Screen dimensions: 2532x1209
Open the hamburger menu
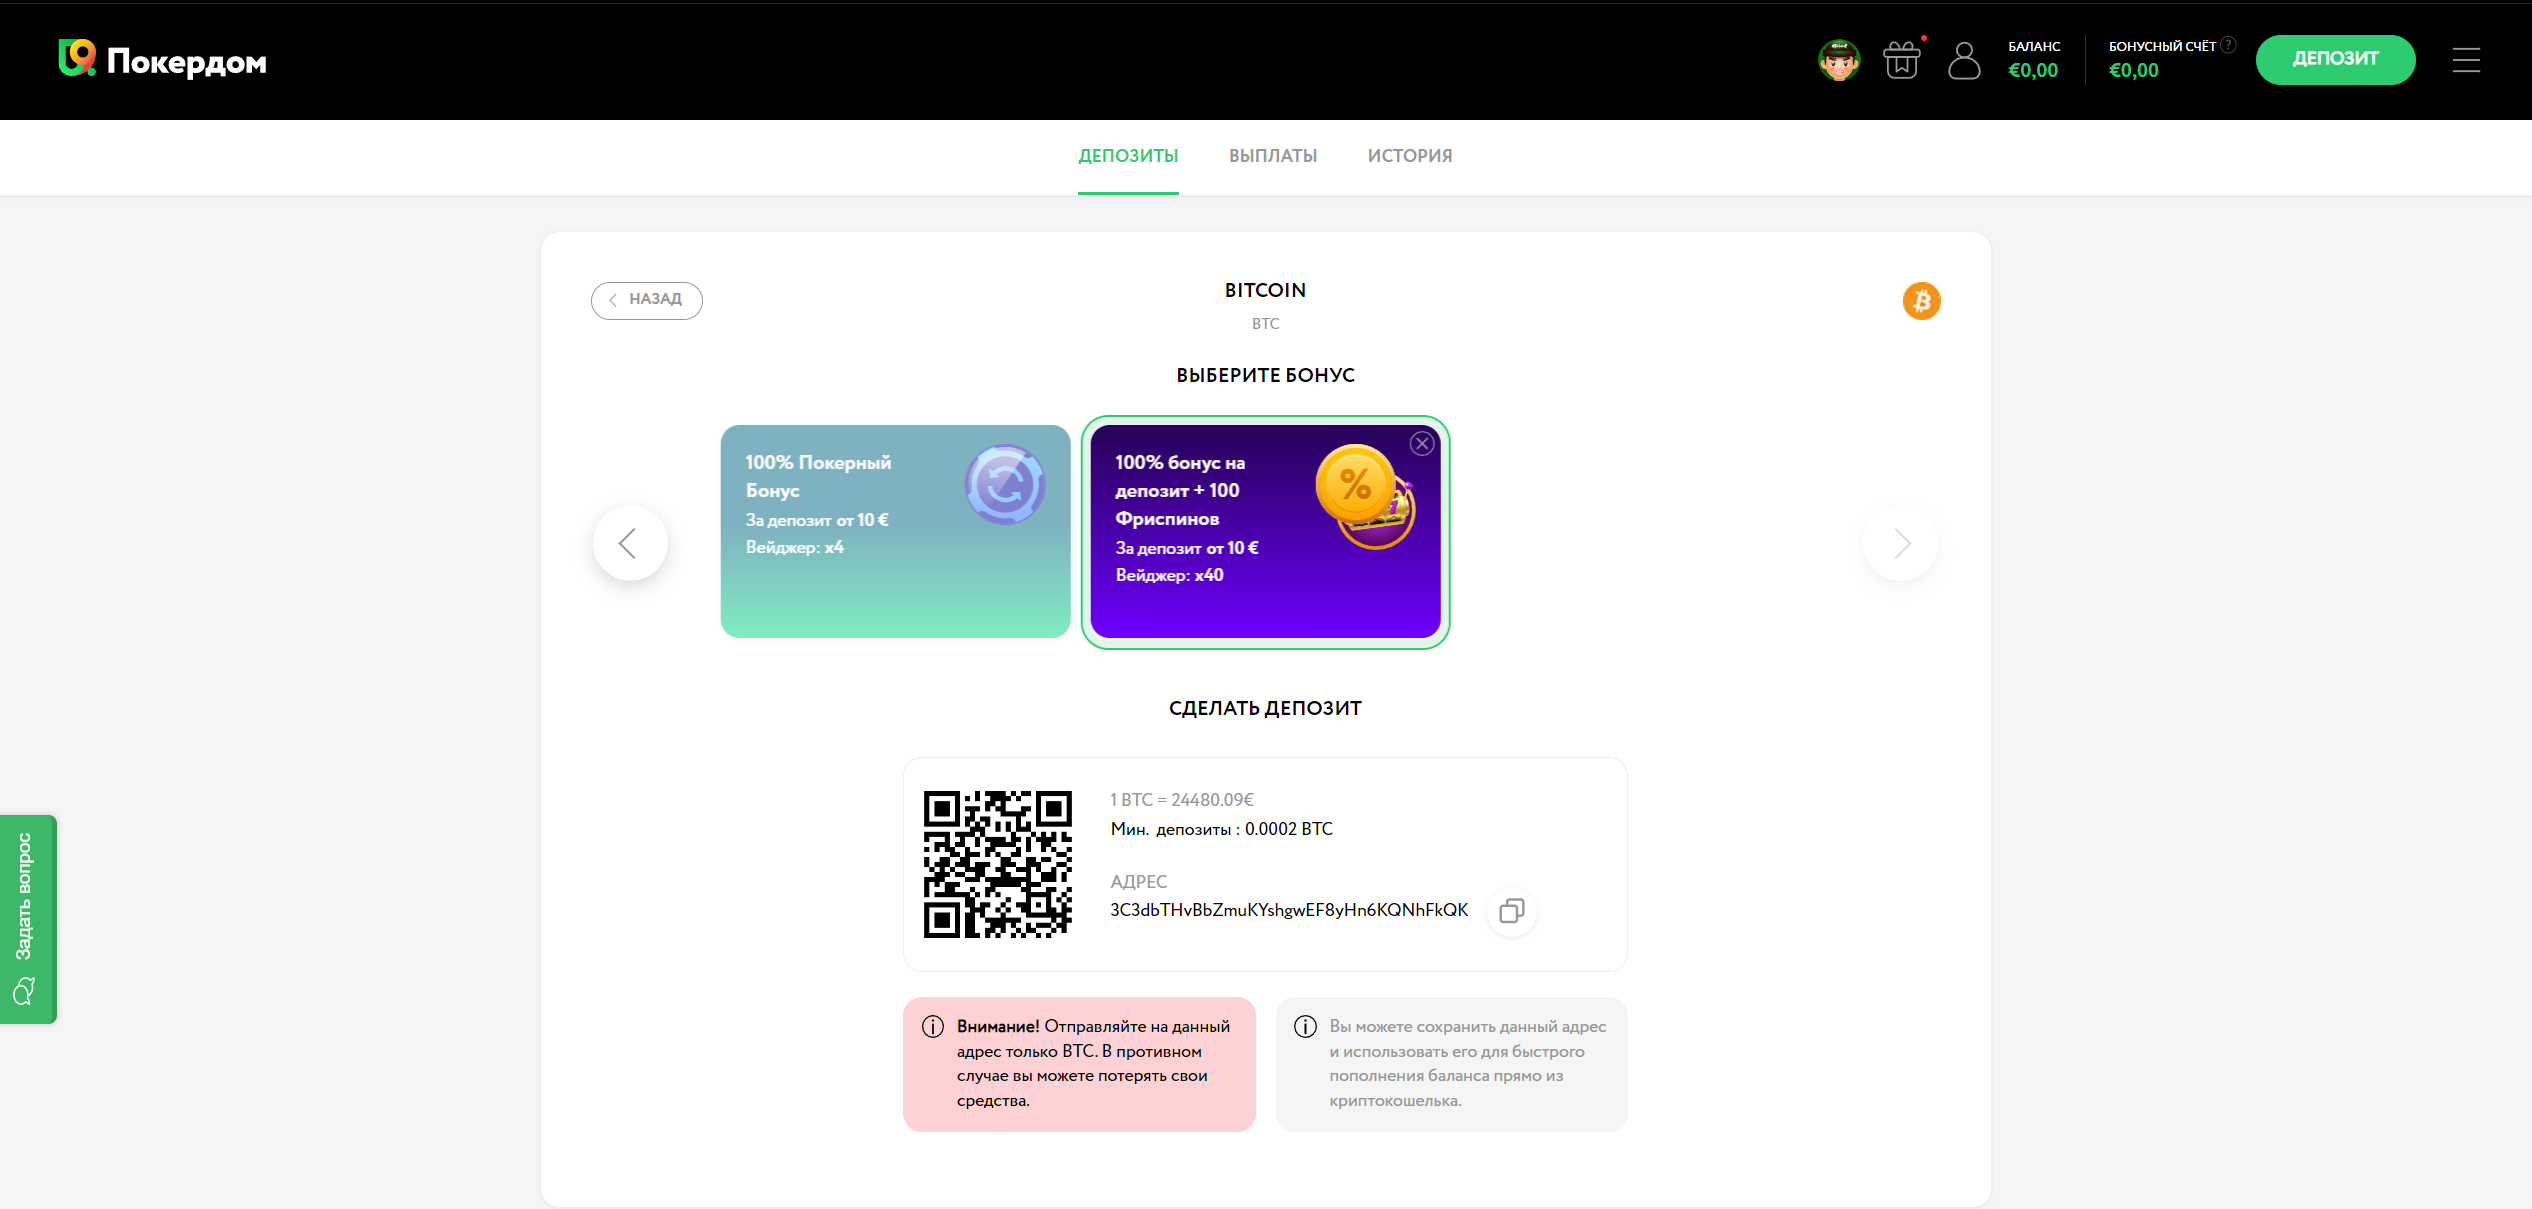[2466, 60]
